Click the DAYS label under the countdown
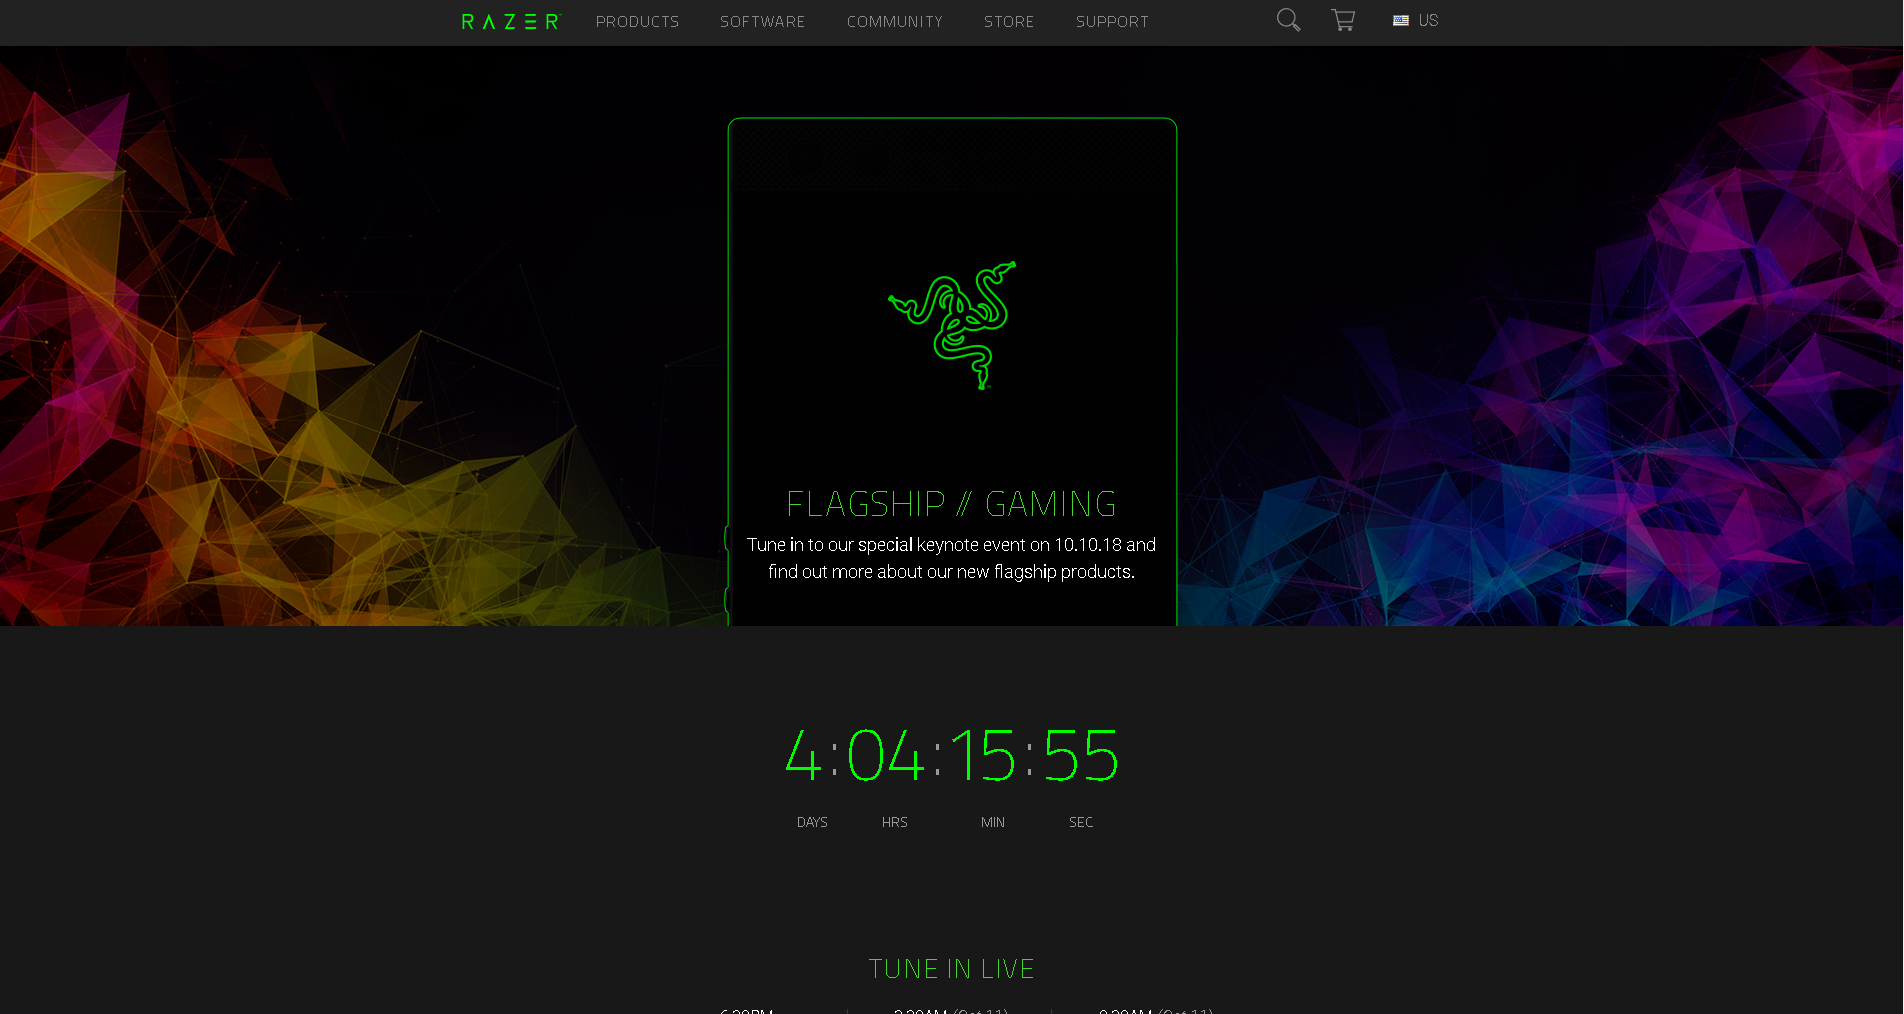 [x=812, y=822]
